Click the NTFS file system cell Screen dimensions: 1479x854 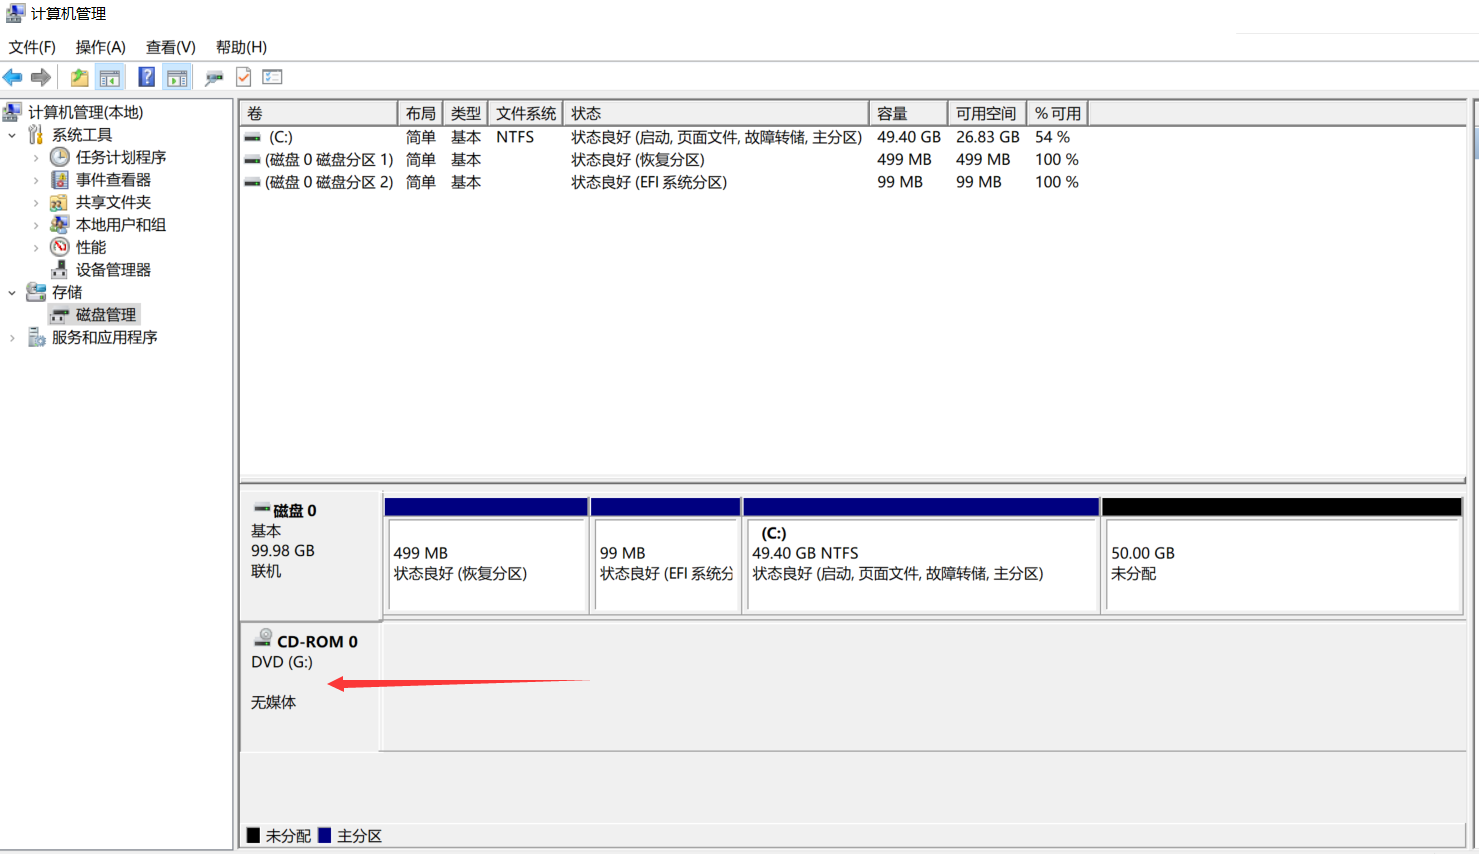(515, 137)
